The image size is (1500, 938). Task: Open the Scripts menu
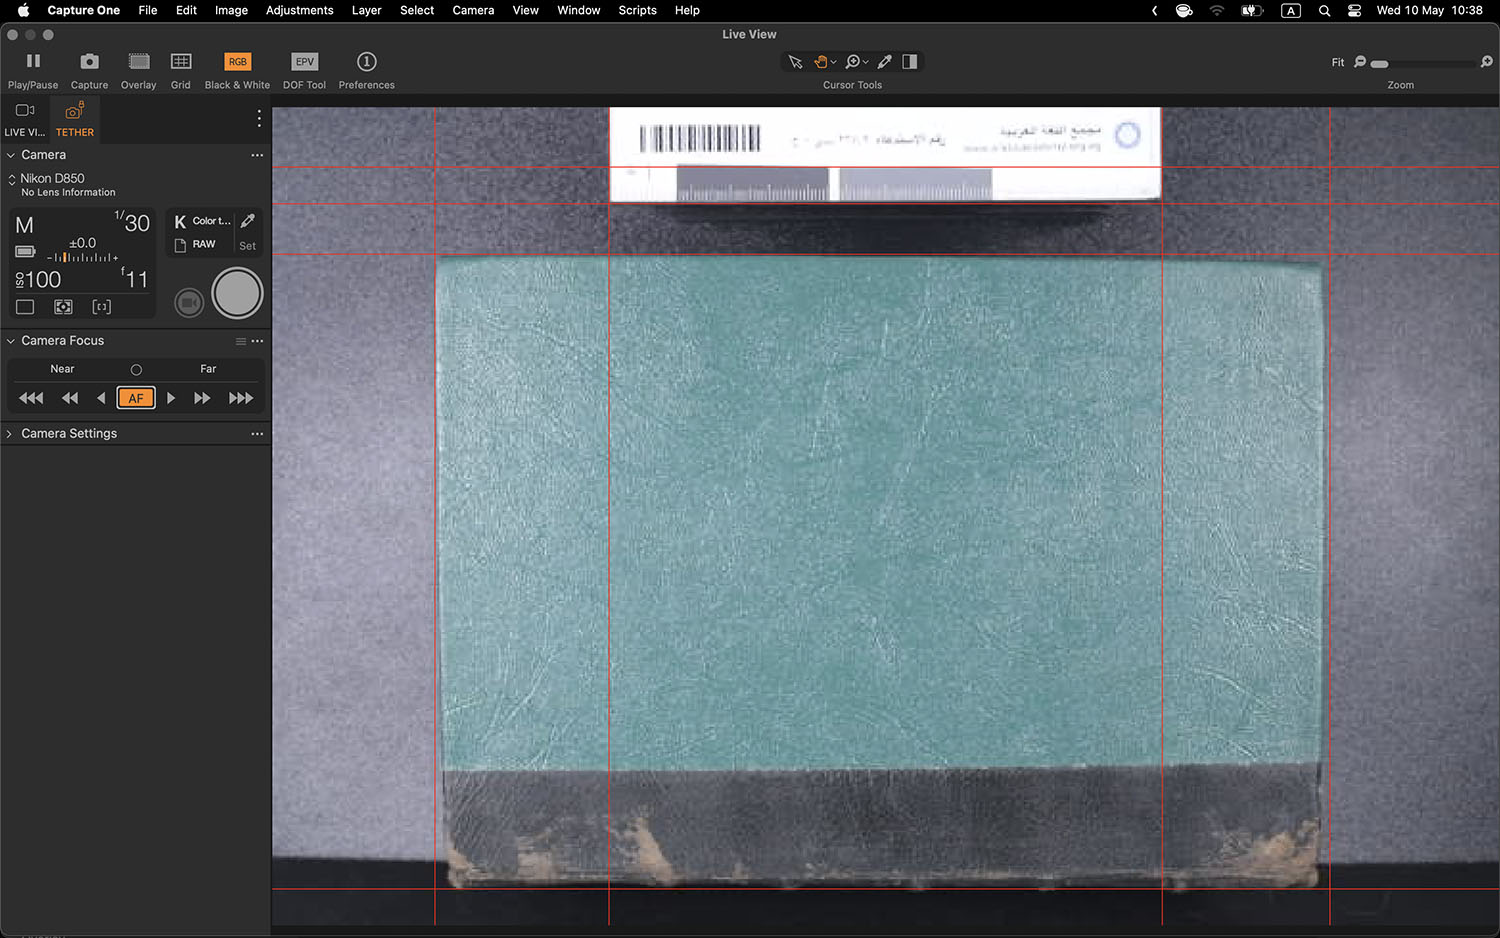(x=637, y=10)
